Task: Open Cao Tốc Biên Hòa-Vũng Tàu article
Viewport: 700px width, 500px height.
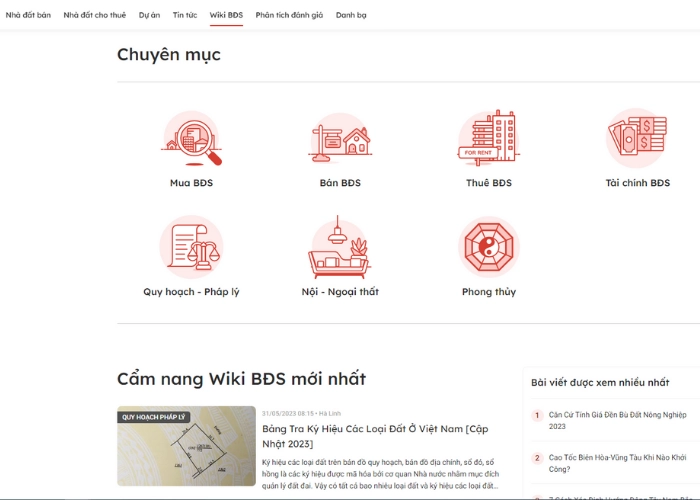Action: 617,463
